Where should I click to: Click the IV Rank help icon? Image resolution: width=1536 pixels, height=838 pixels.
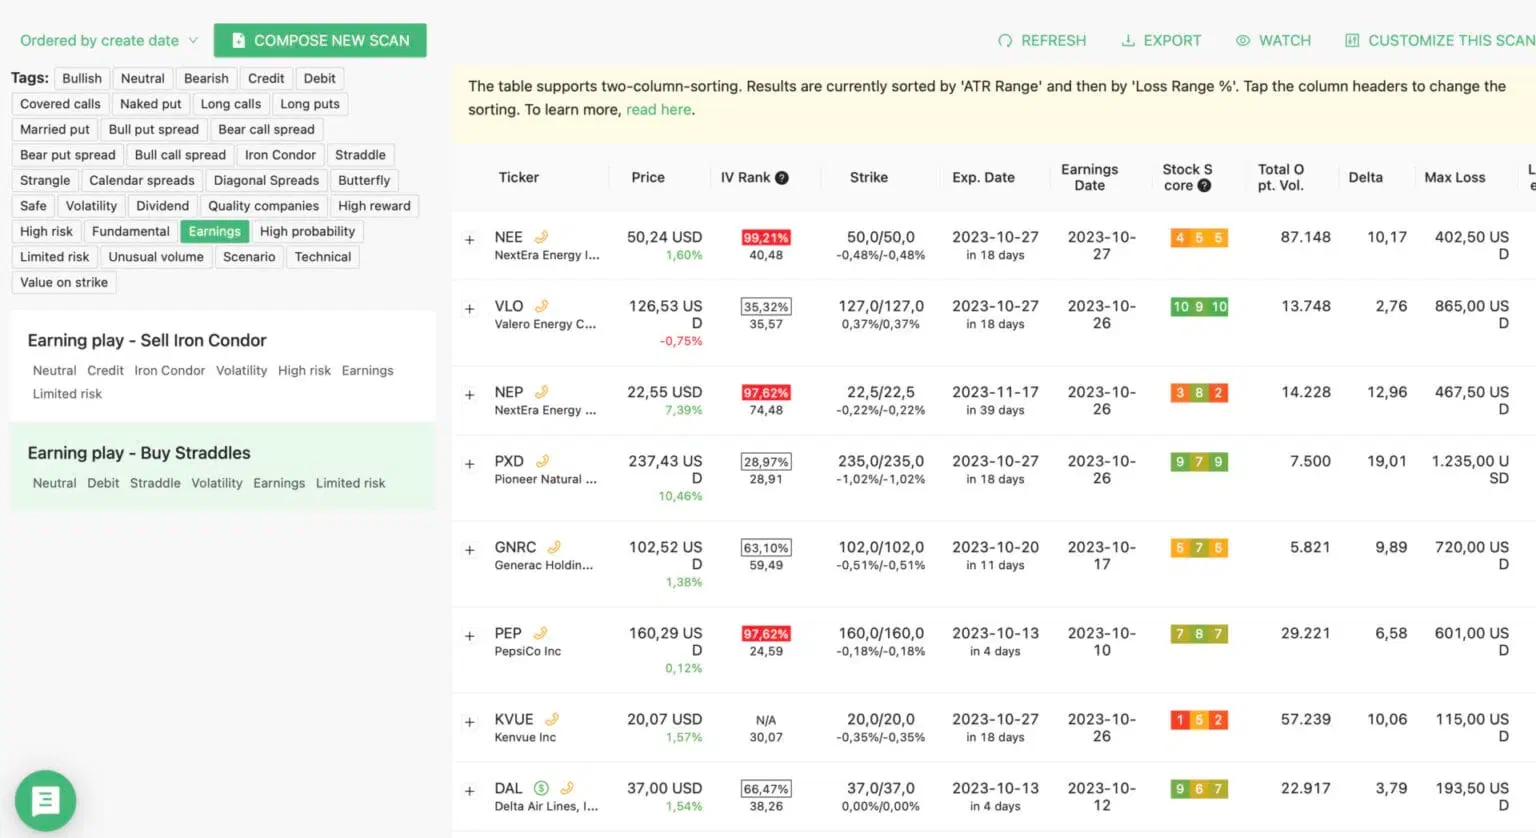pos(782,178)
